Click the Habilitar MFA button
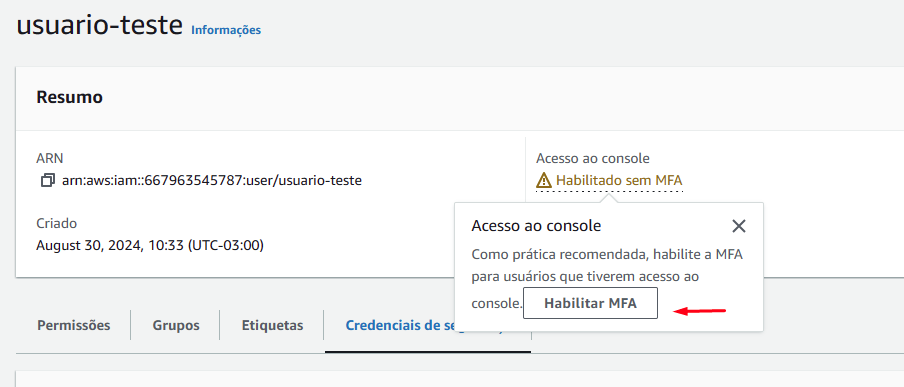Viewport: 904px width, 387px height. click(x=590, y=303)
